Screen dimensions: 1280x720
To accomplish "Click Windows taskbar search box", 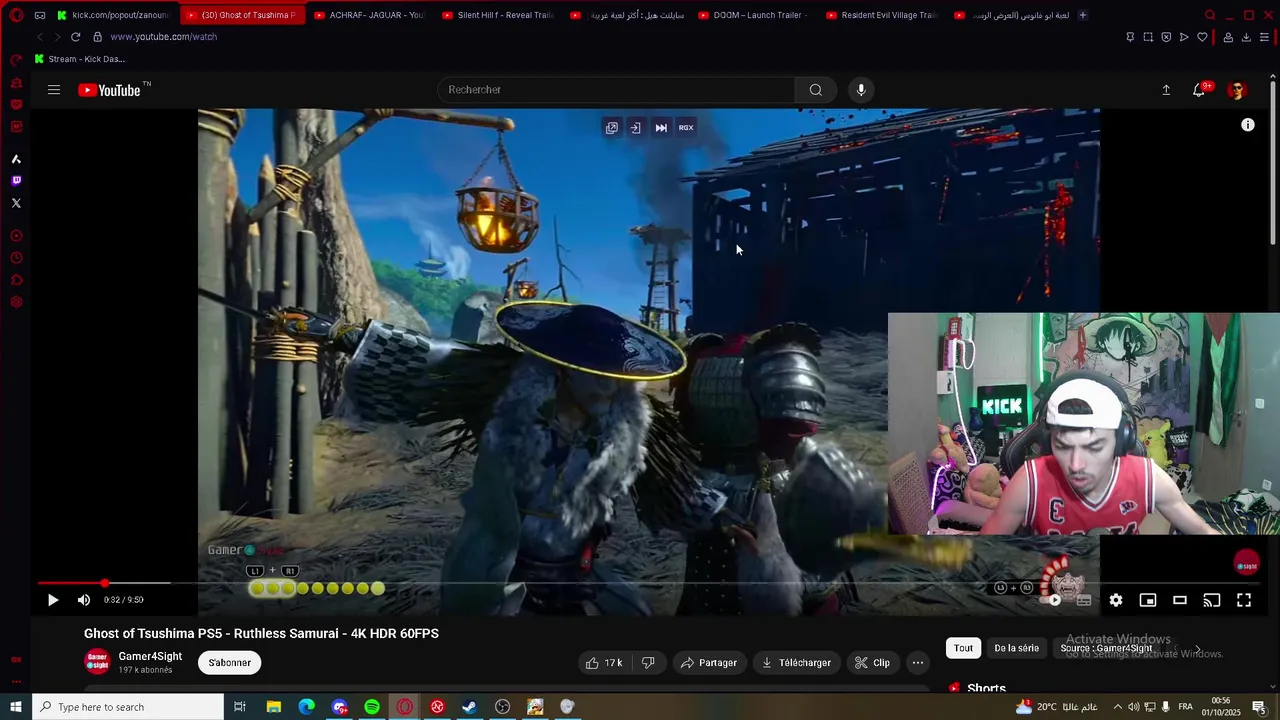I will coord(128,707).
